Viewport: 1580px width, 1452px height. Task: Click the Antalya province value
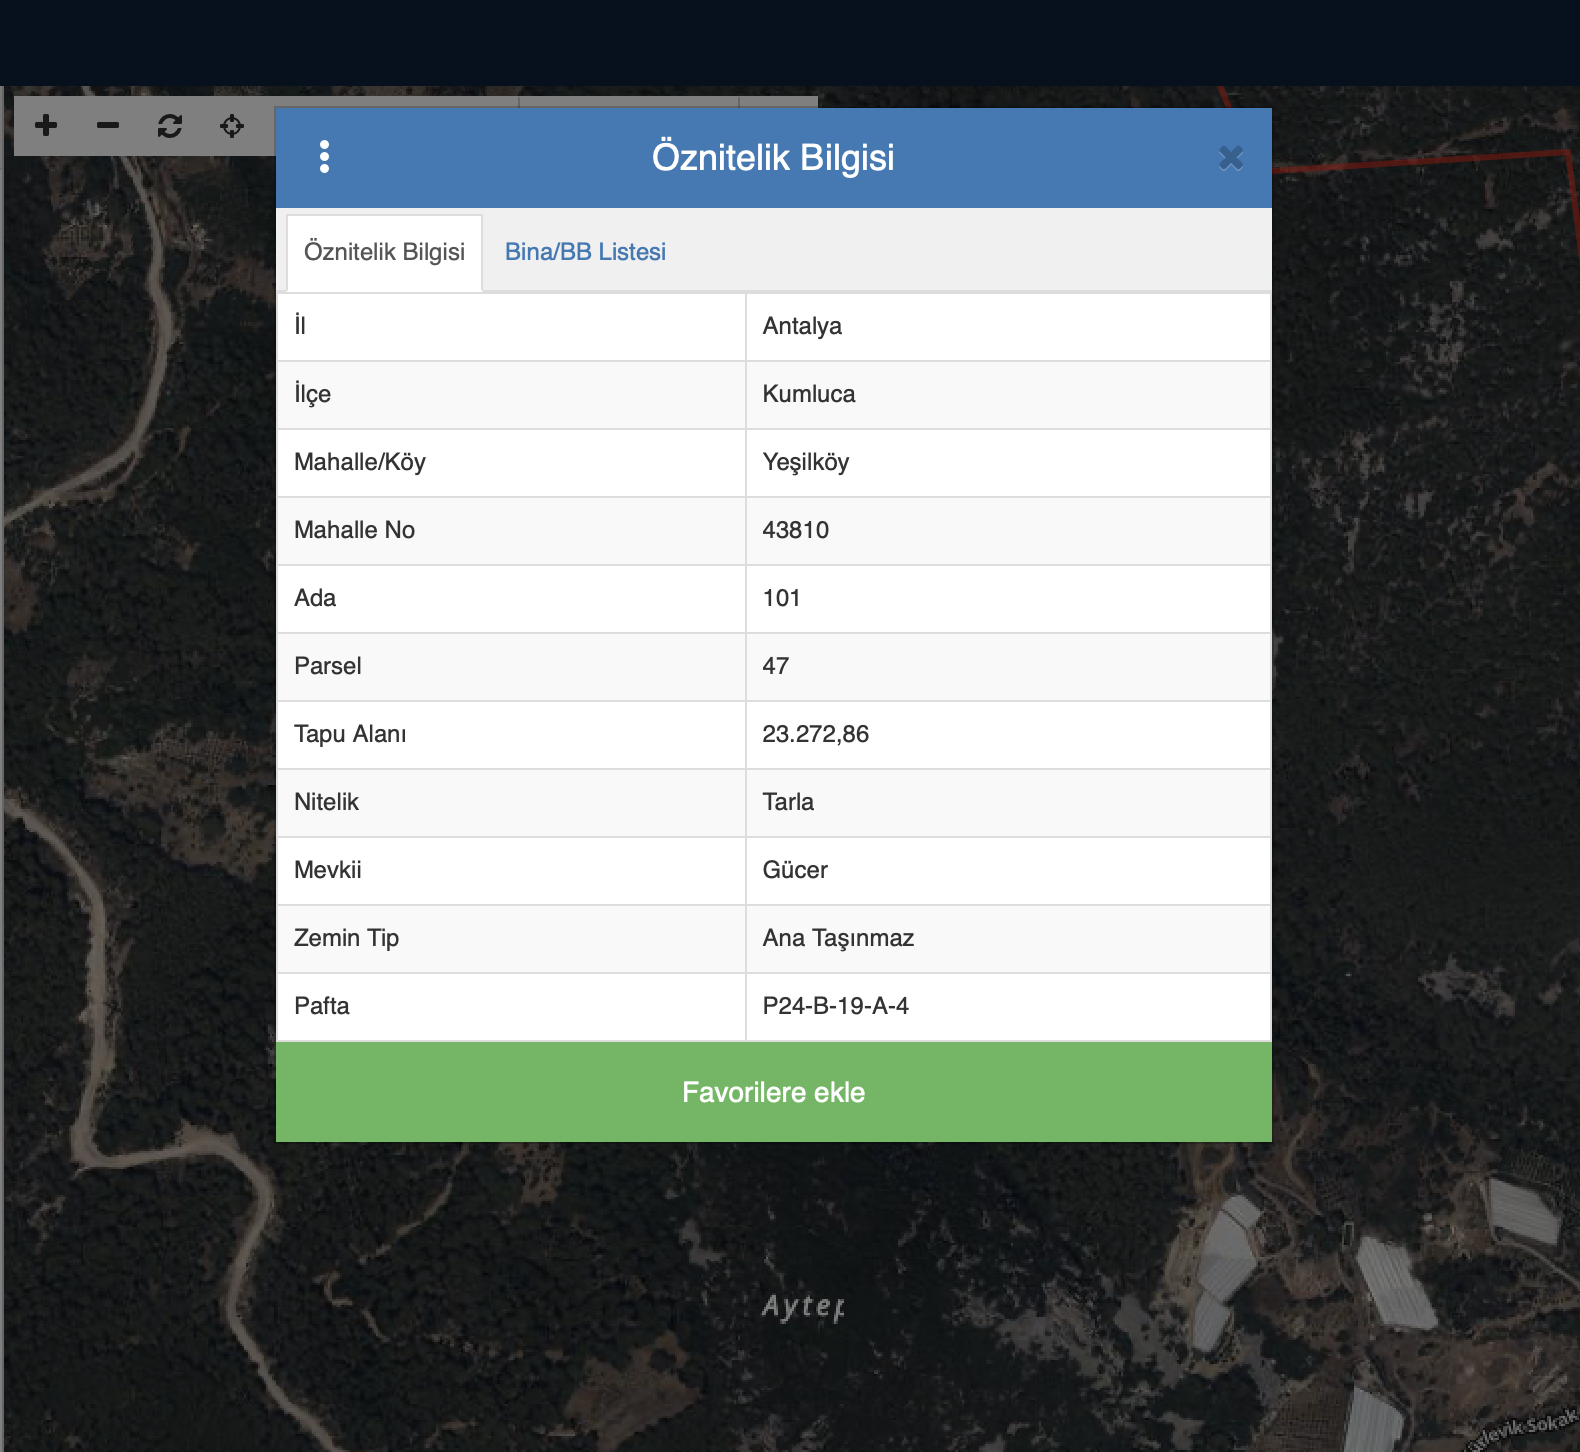tap(802, 326)
